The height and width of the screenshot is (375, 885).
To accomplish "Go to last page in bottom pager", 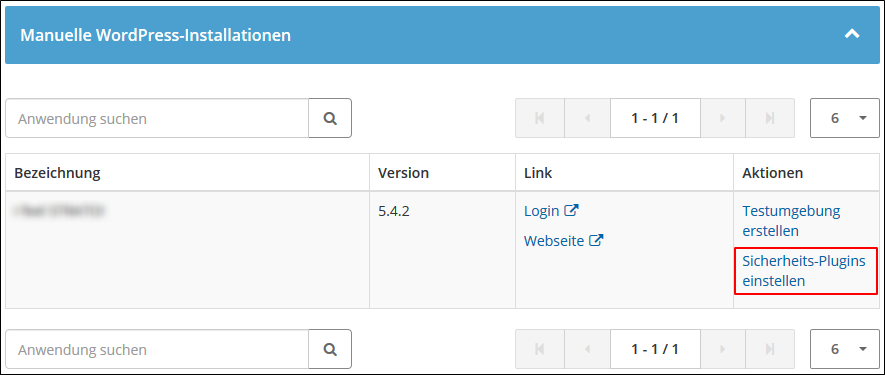I will (x=770, y=349).
